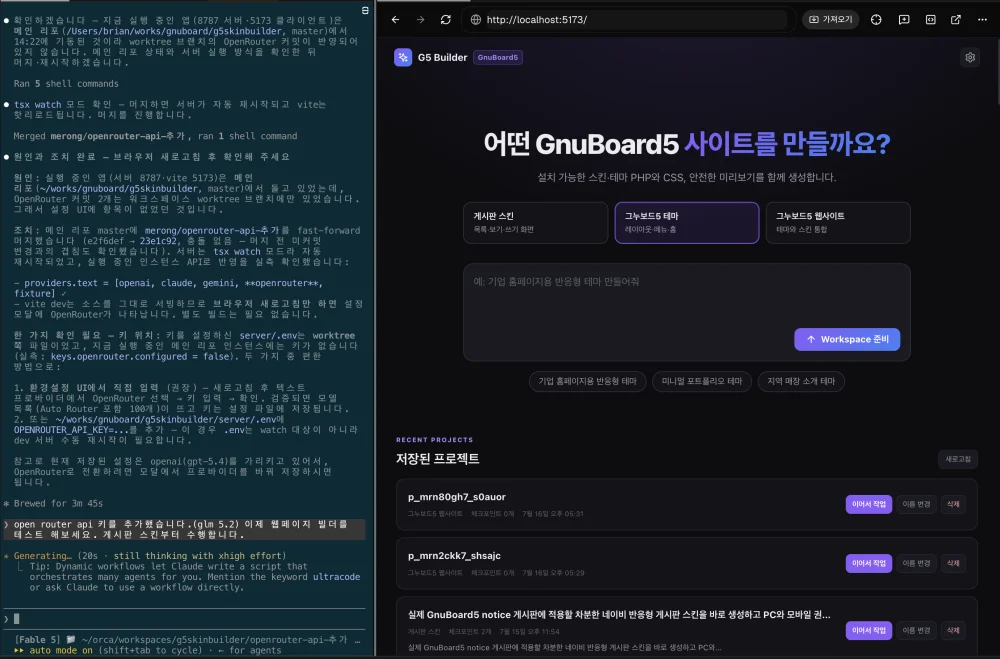Click the GnuBoard5 badge
1000x659 pixels.
[x=497, y=57]
